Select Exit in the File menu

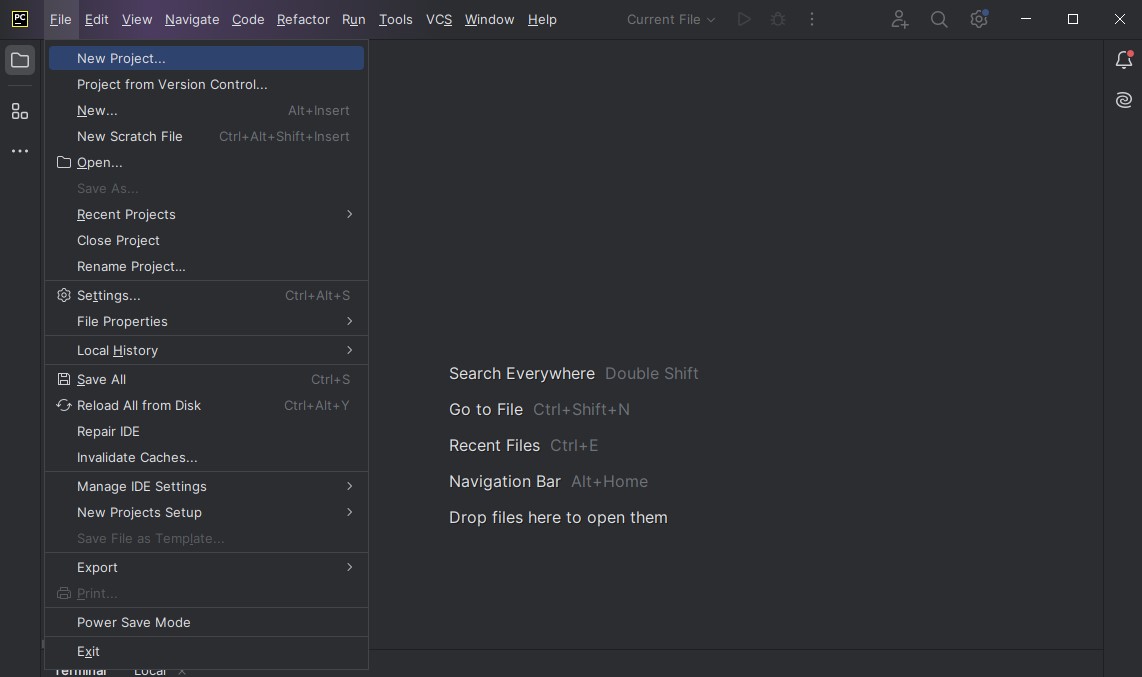tap(88, 651)
